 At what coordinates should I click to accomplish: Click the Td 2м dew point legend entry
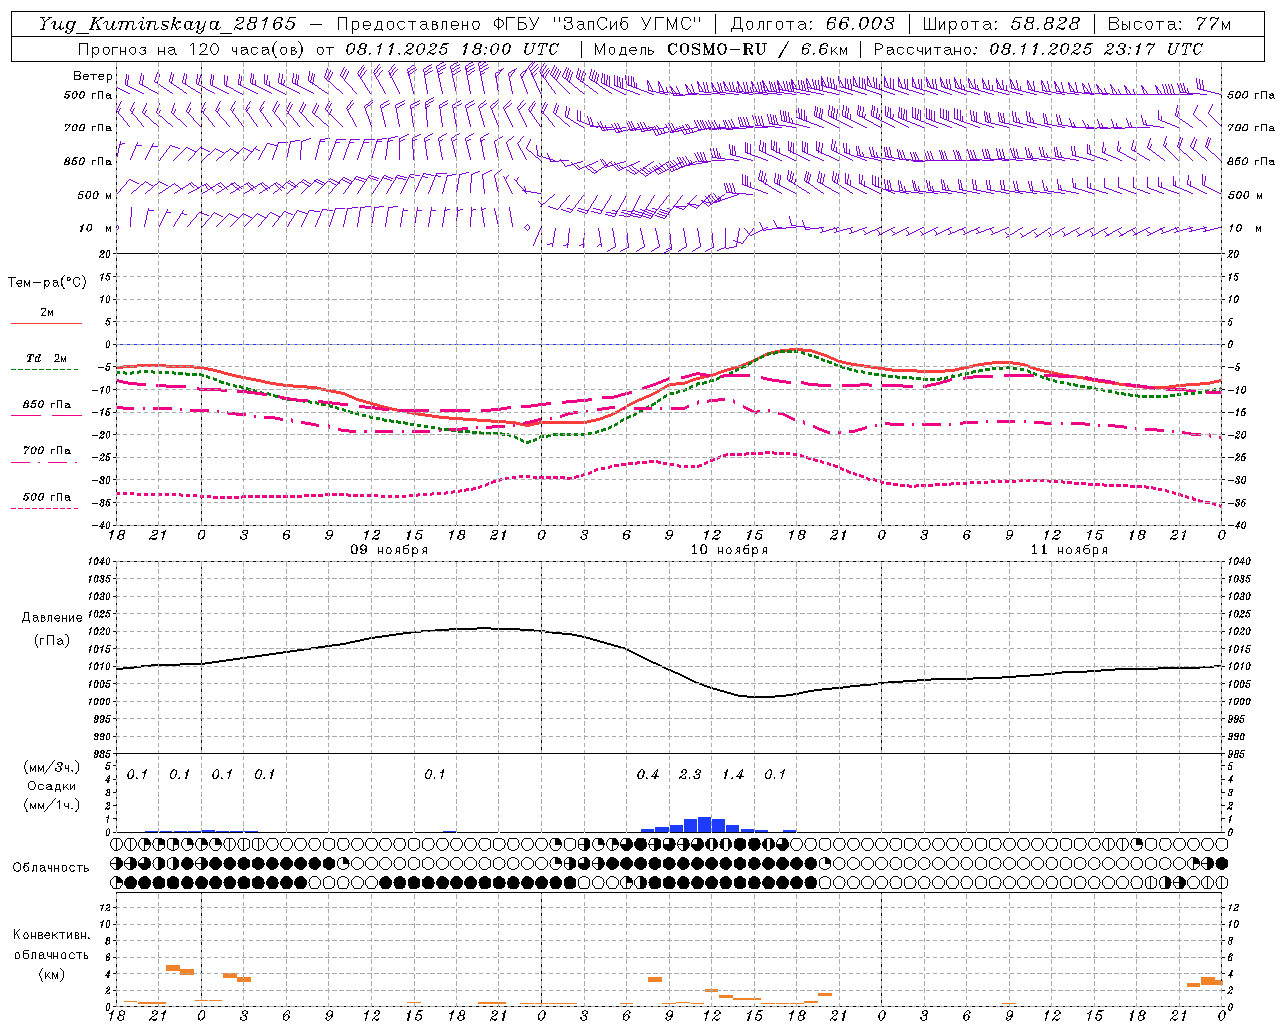coord(46,358)
